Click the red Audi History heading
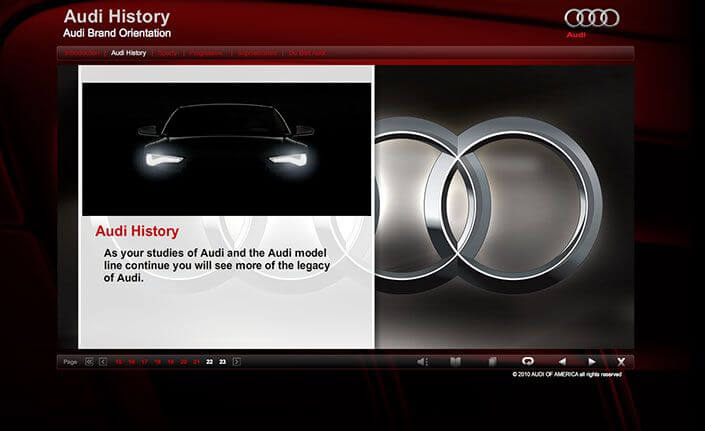This screenshot has height=431, width=705. coord(137,231)
